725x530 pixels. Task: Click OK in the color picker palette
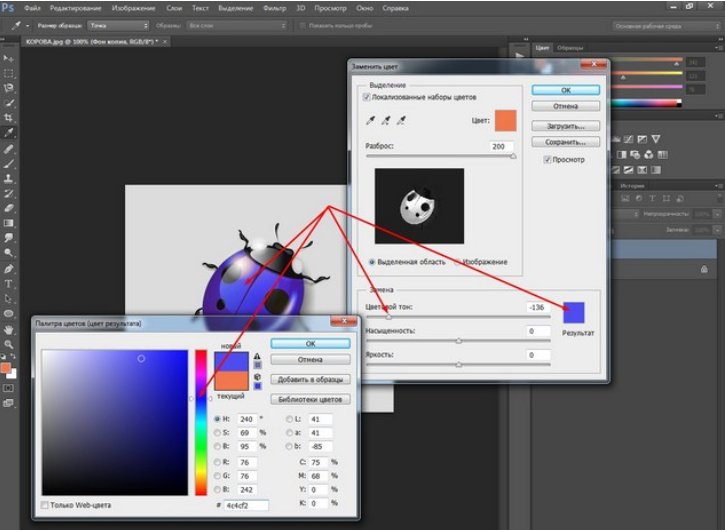coord(310,344)
